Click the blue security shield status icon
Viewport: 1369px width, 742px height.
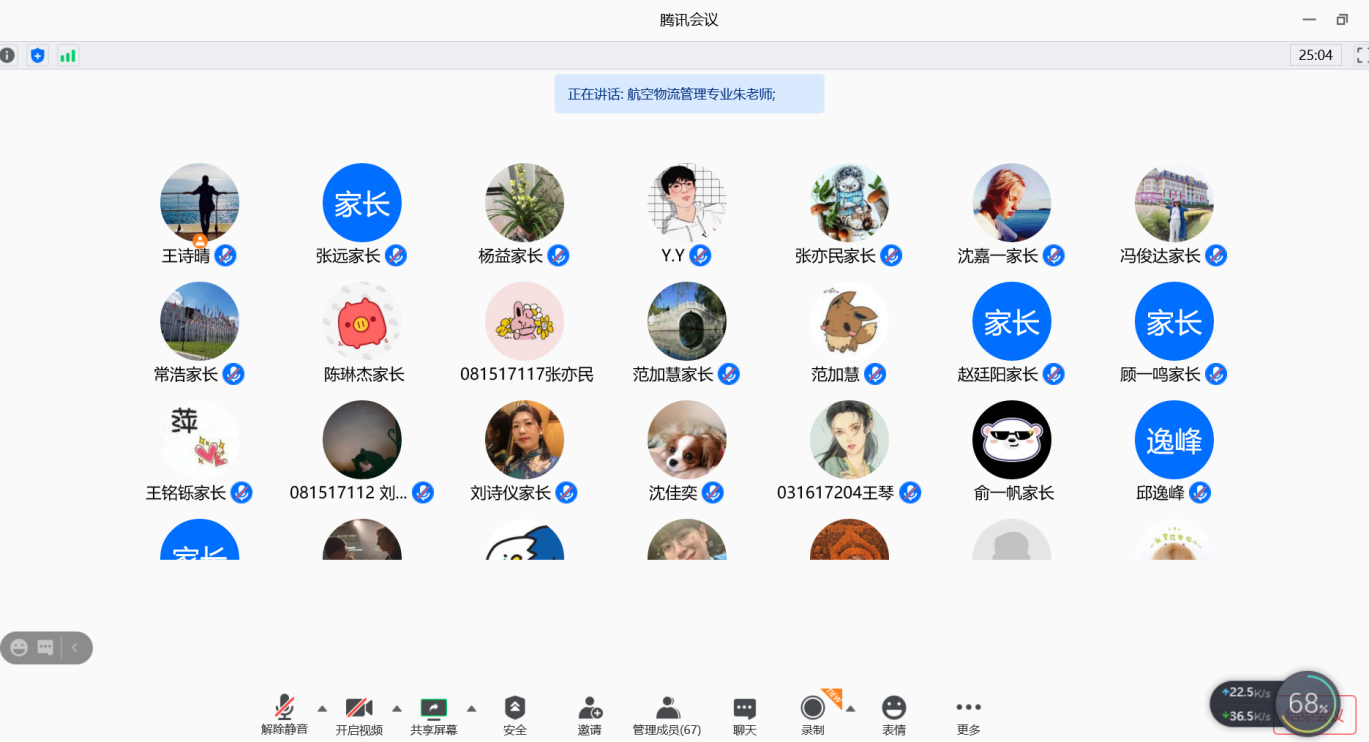(38, 55)
